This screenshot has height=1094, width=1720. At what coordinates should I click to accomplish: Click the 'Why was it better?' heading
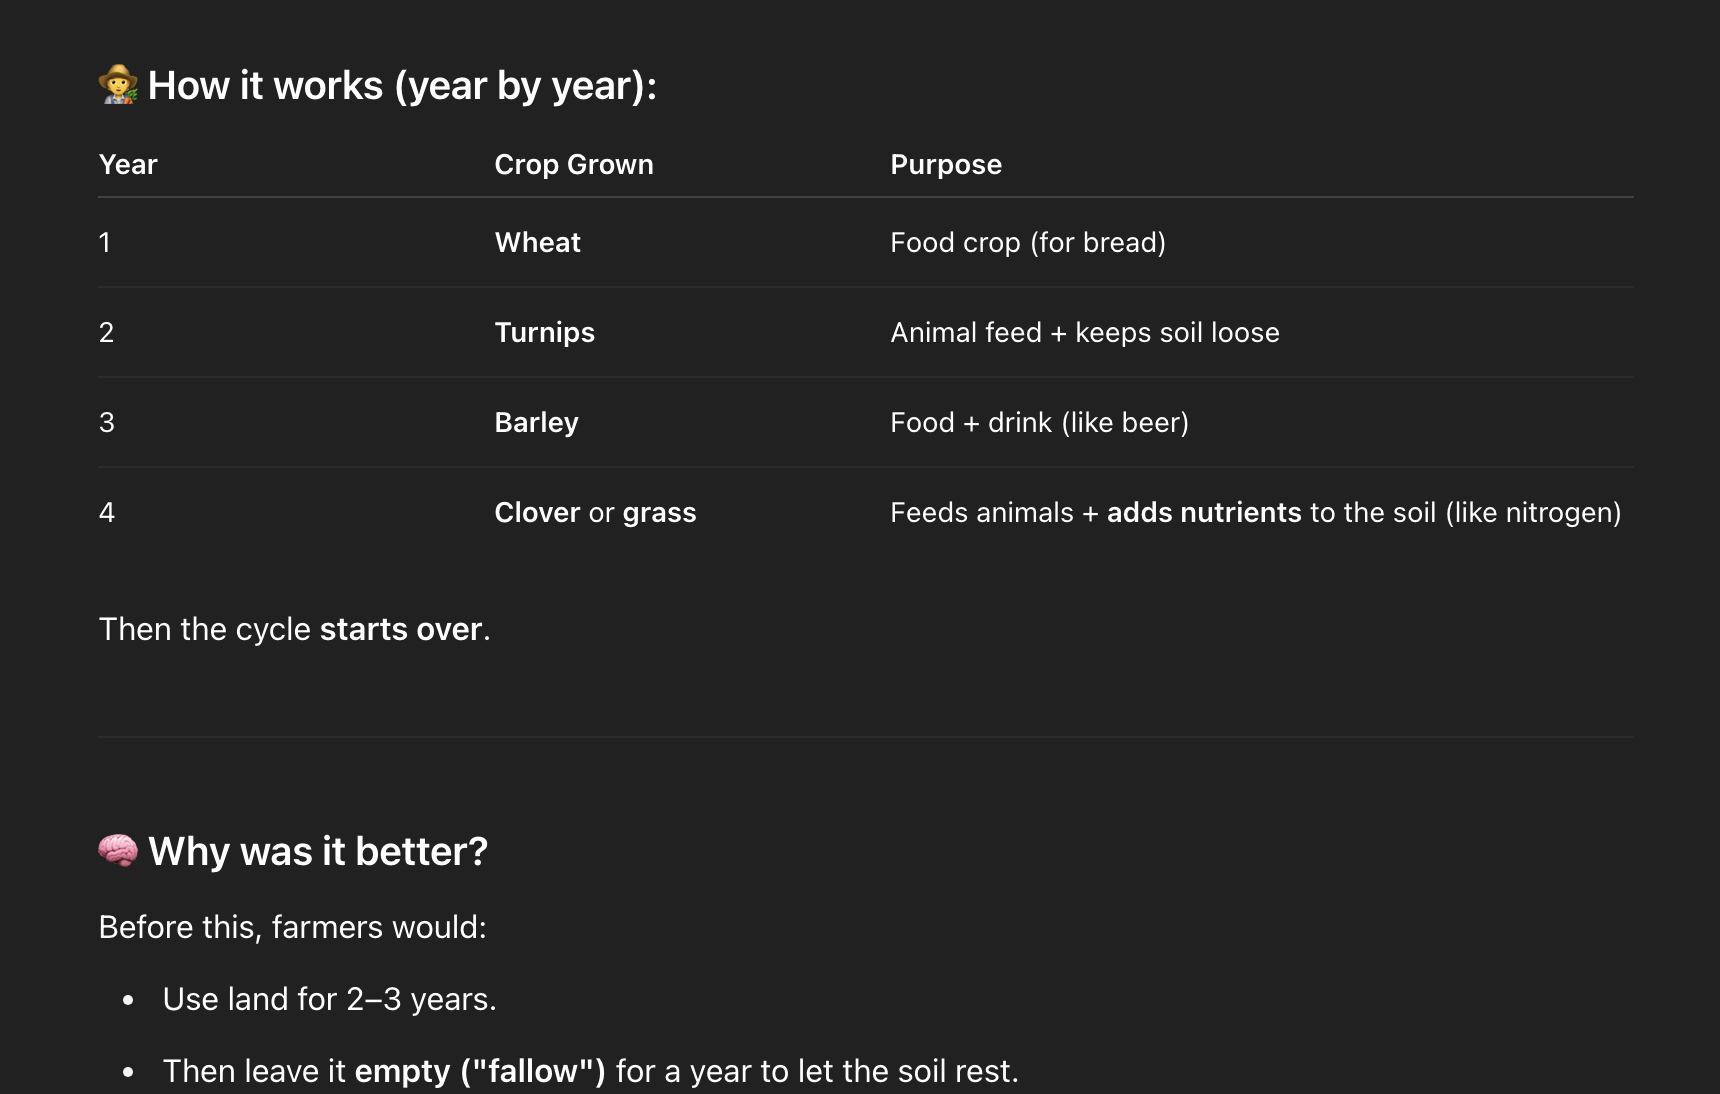click(318, 851)
